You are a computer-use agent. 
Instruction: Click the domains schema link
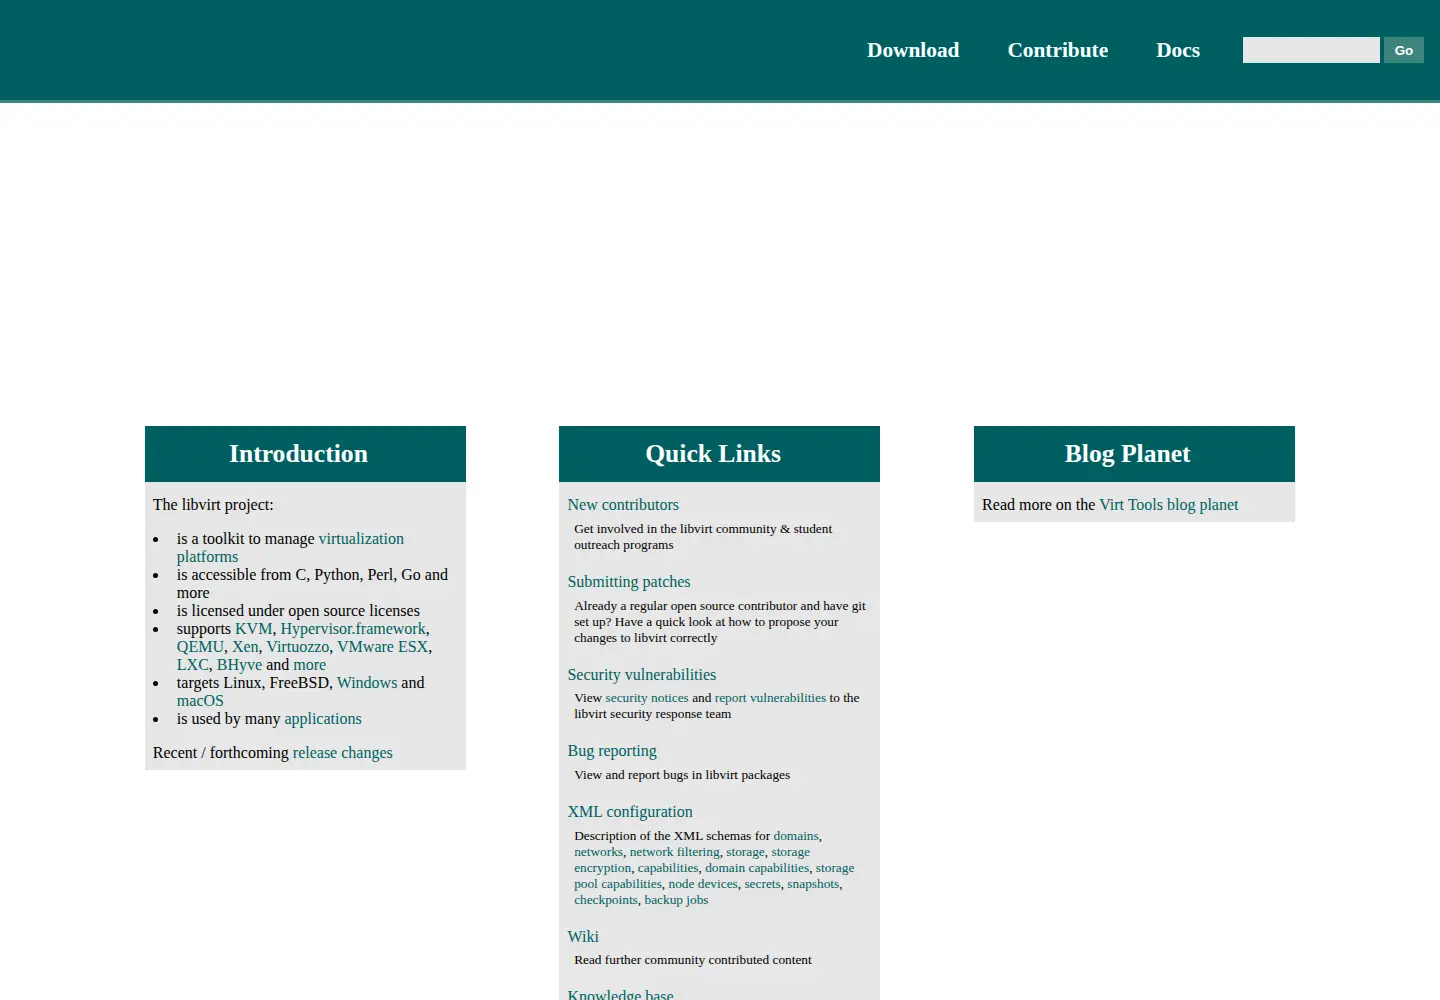[796, 836]
